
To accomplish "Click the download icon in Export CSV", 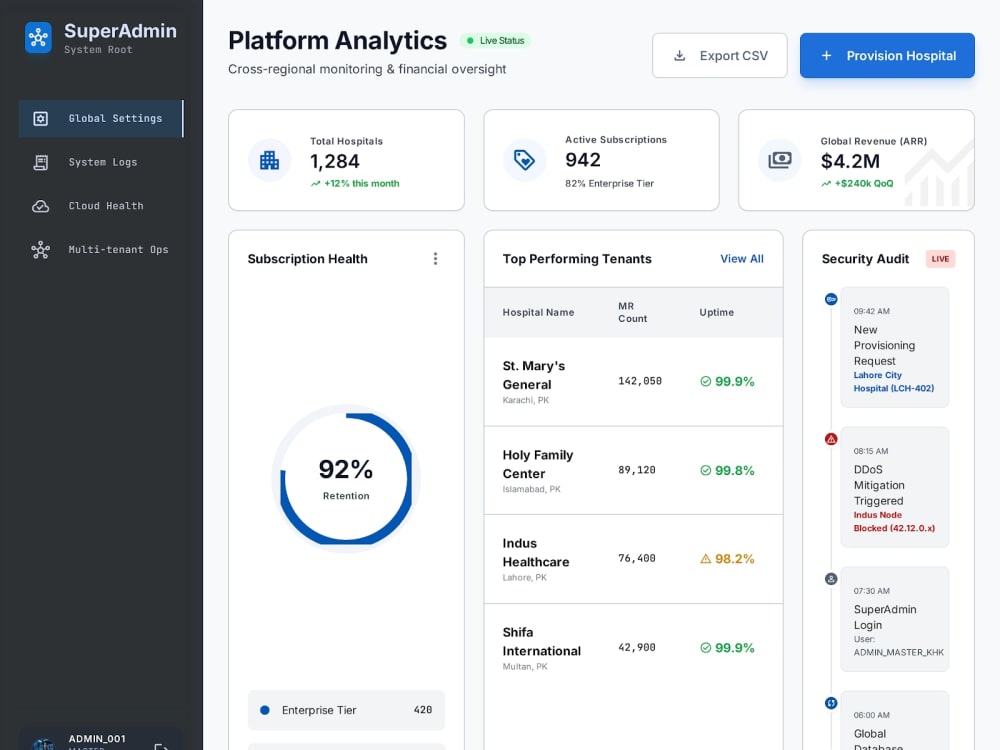I will click(x=680, y=55).
